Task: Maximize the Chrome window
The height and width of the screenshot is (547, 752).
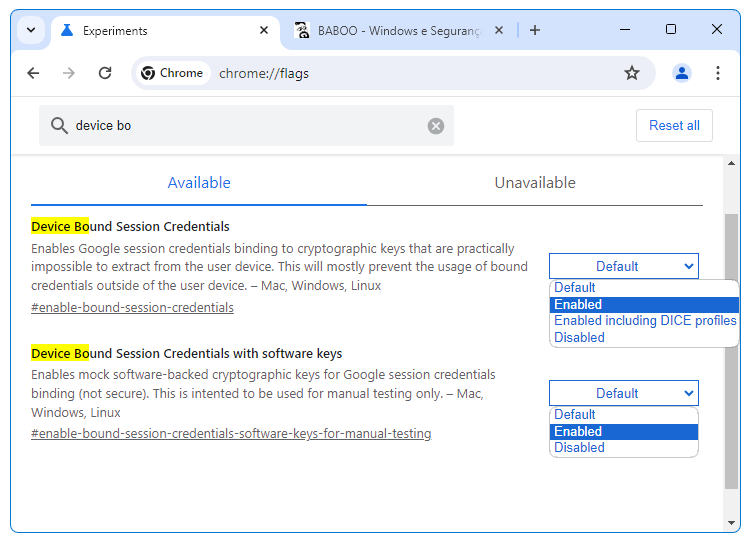Action: 671,30
